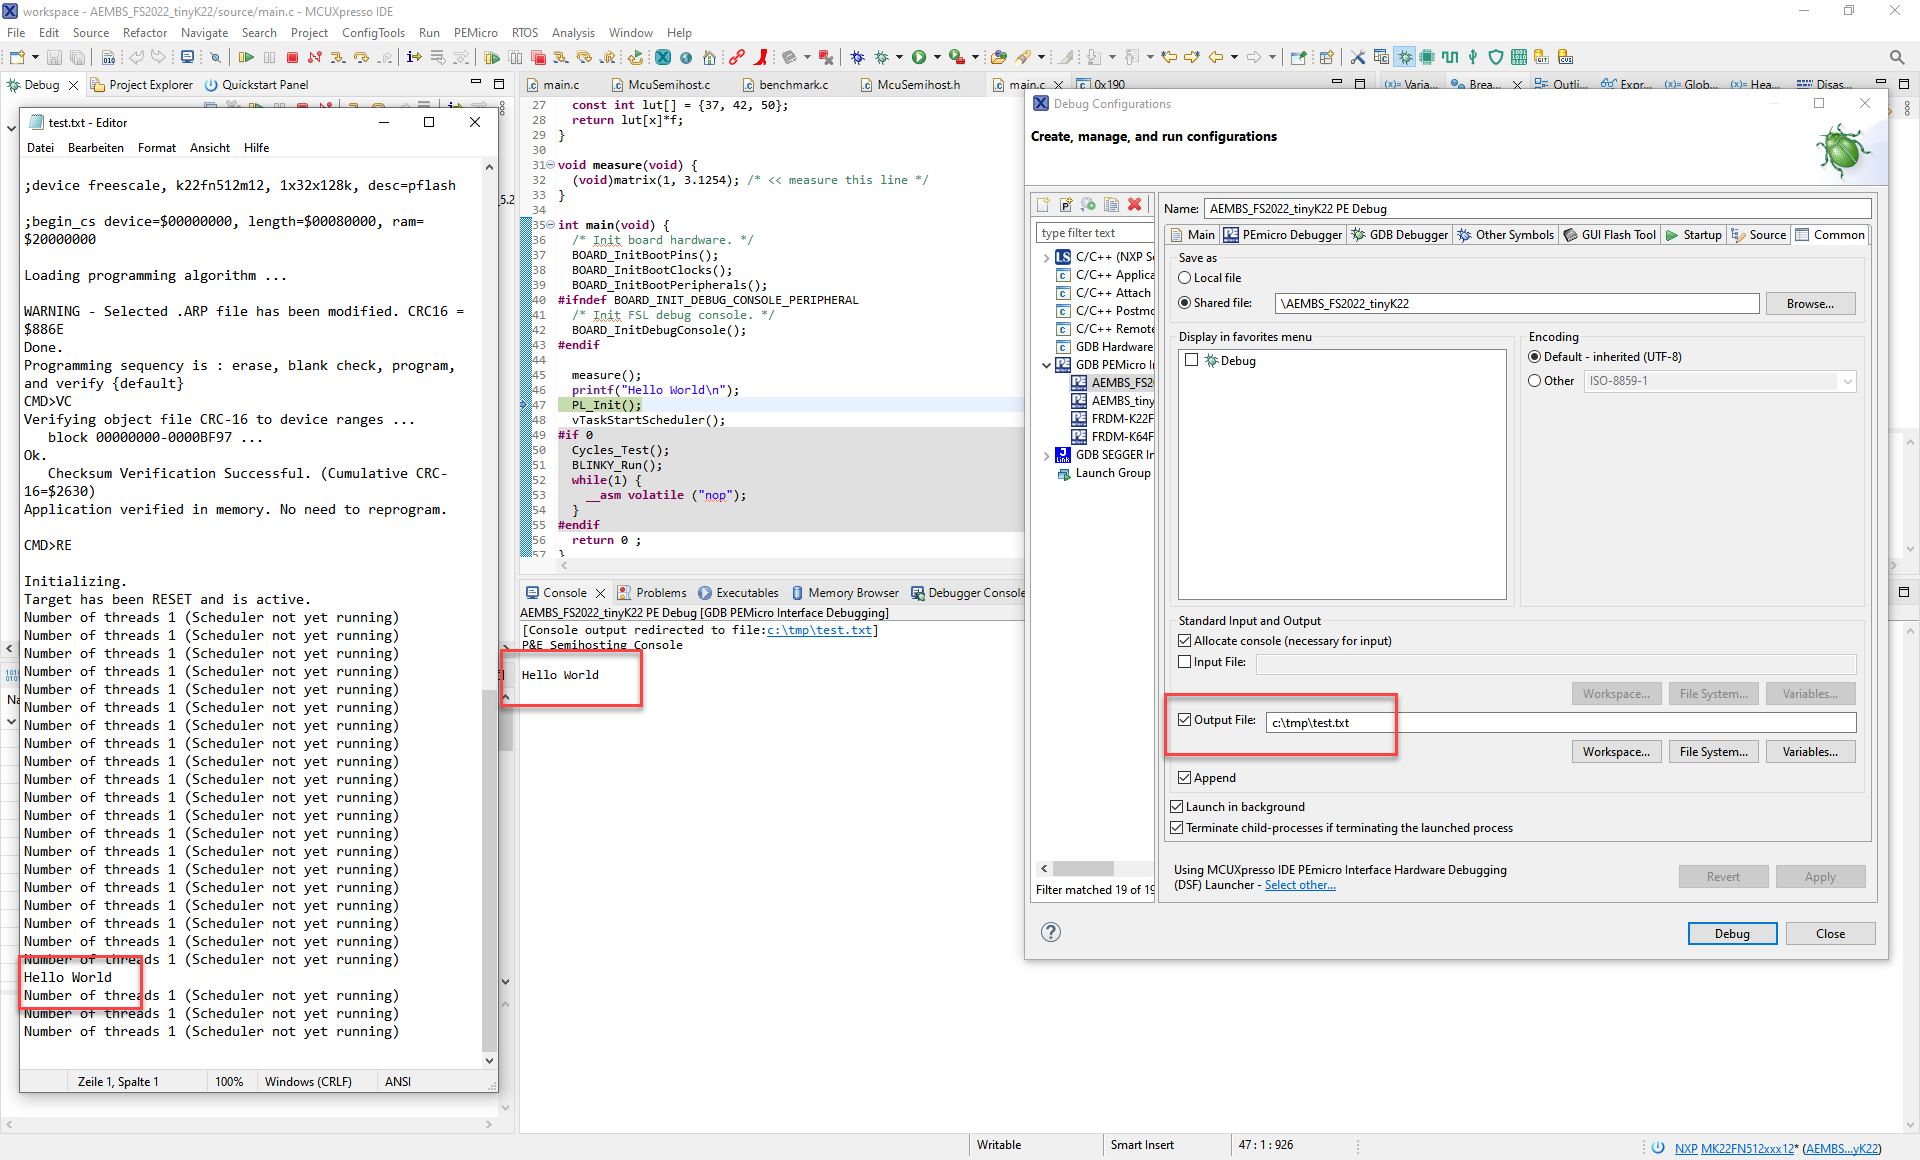Viewport: 1920px width, 1160px height.
Task: Click the red Terminate toolbar icon
Action: pos(292,58)
